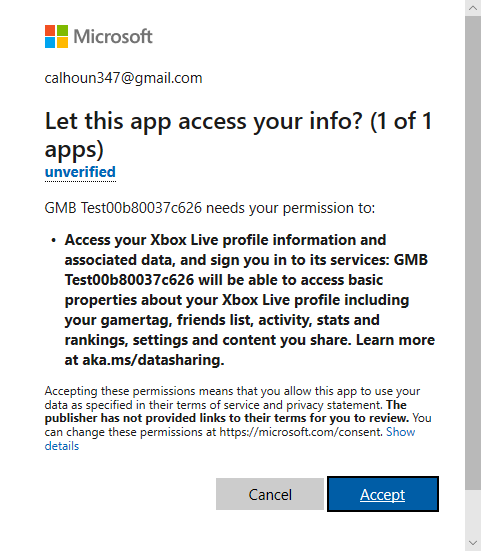Click the scrollbar track below the thumb
Image resolution: width=481 pixels, height=551 pixels.
(473, 512)
